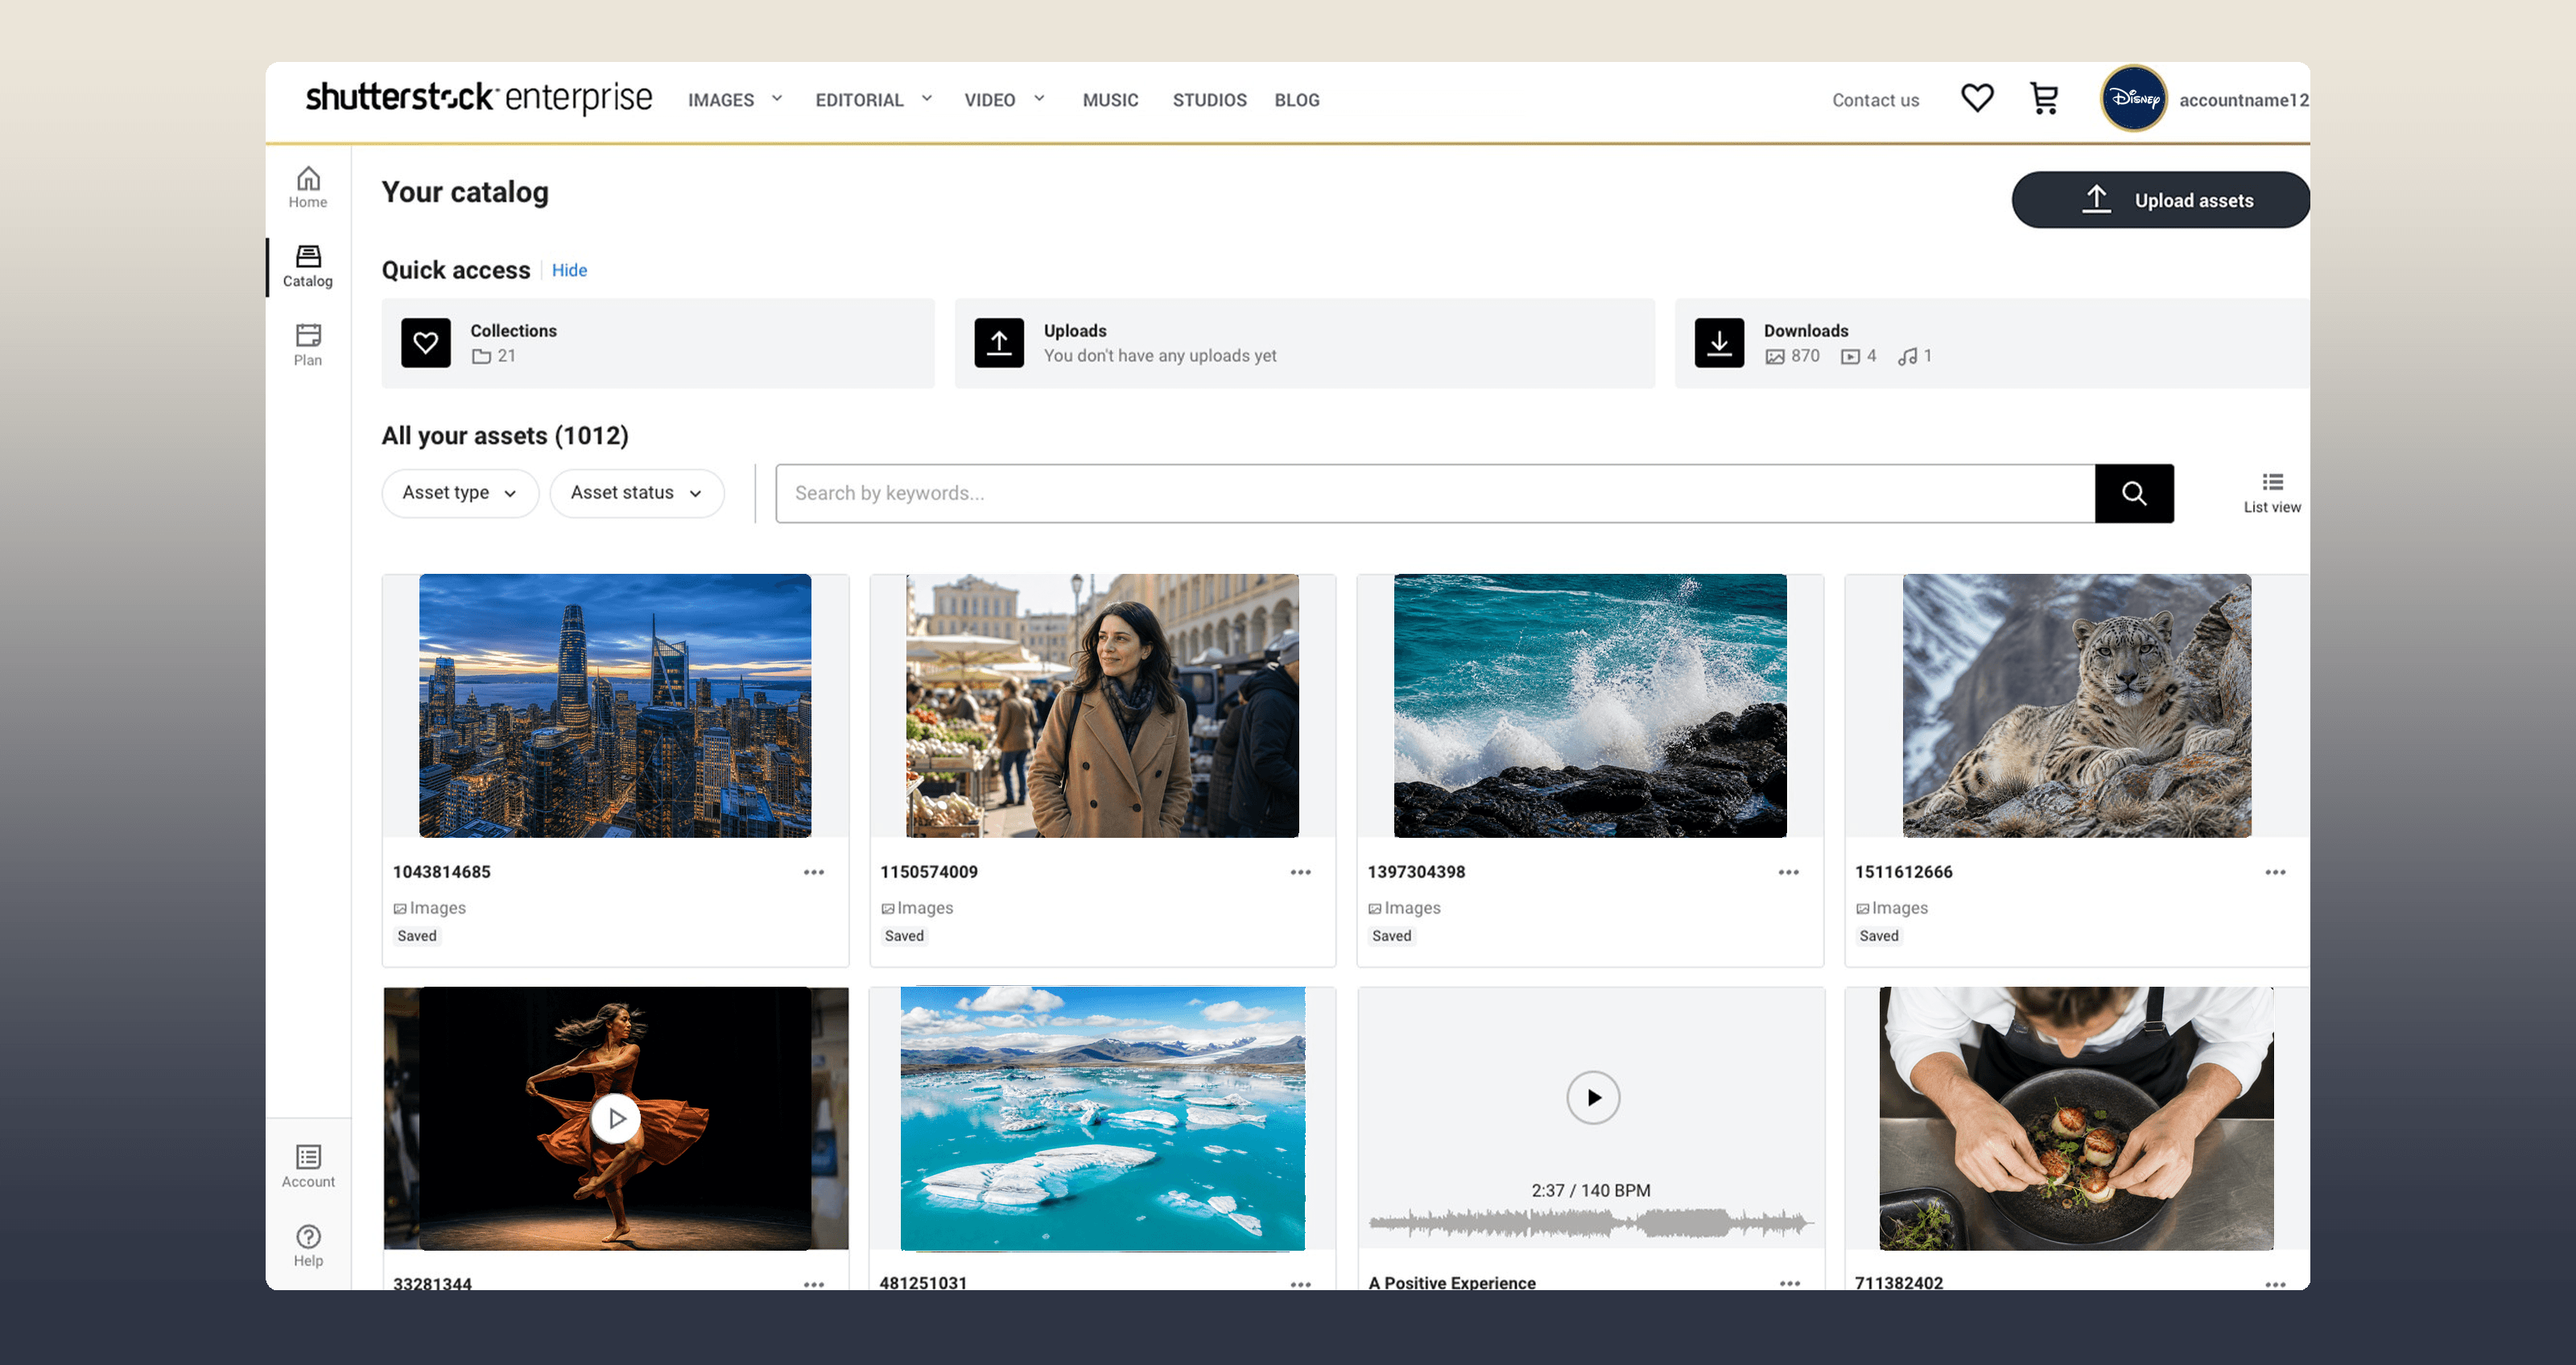The width and height of the screenshot is (2576, 1365).
Task: Click the Upload assets button
Action: 2160,200
